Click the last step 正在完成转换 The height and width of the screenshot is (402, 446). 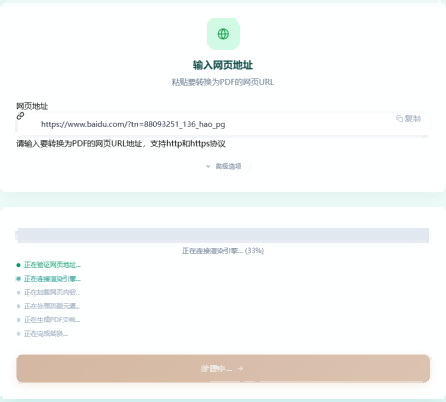pyautogui.click(x=43, y=333)
